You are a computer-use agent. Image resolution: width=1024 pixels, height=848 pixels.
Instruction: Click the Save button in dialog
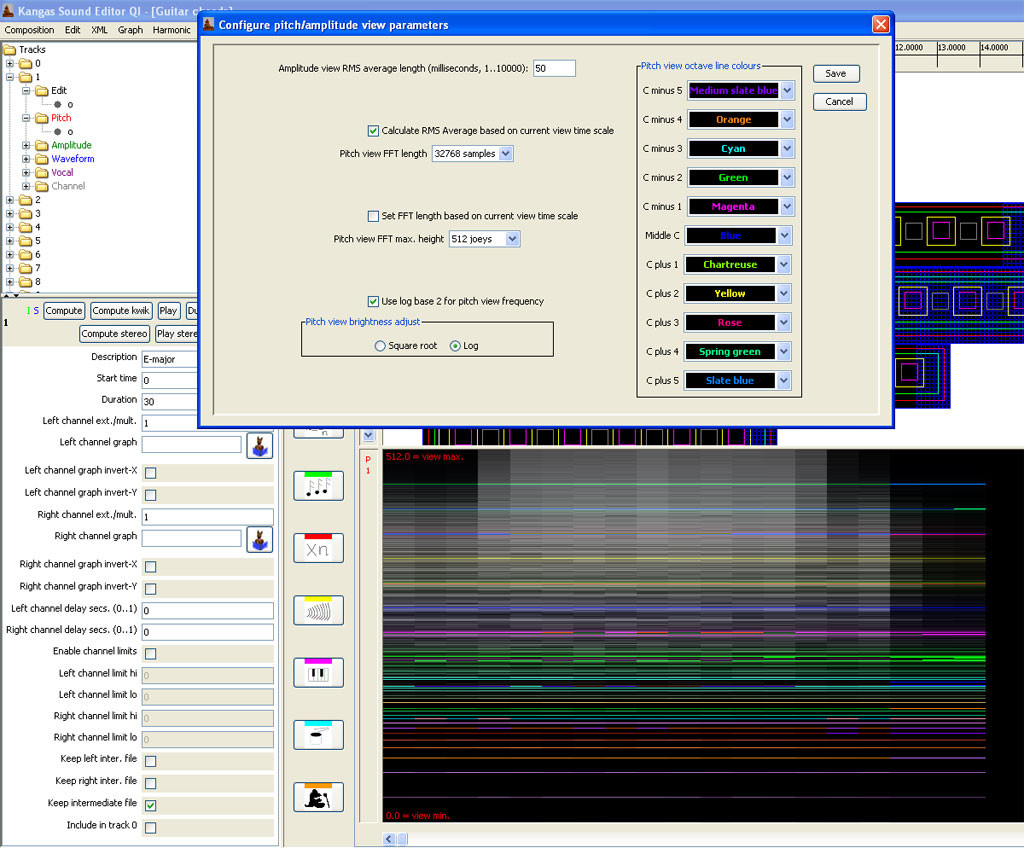click(x=836, y=74)
